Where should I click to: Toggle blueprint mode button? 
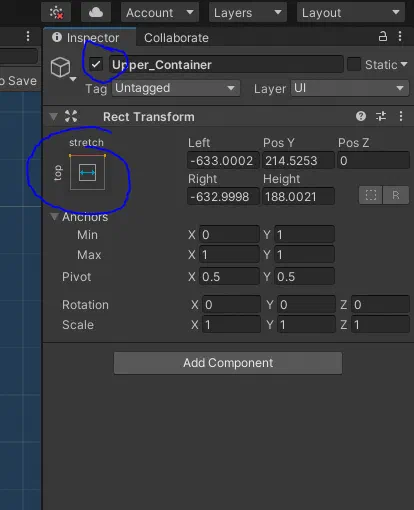coord(371,195)
